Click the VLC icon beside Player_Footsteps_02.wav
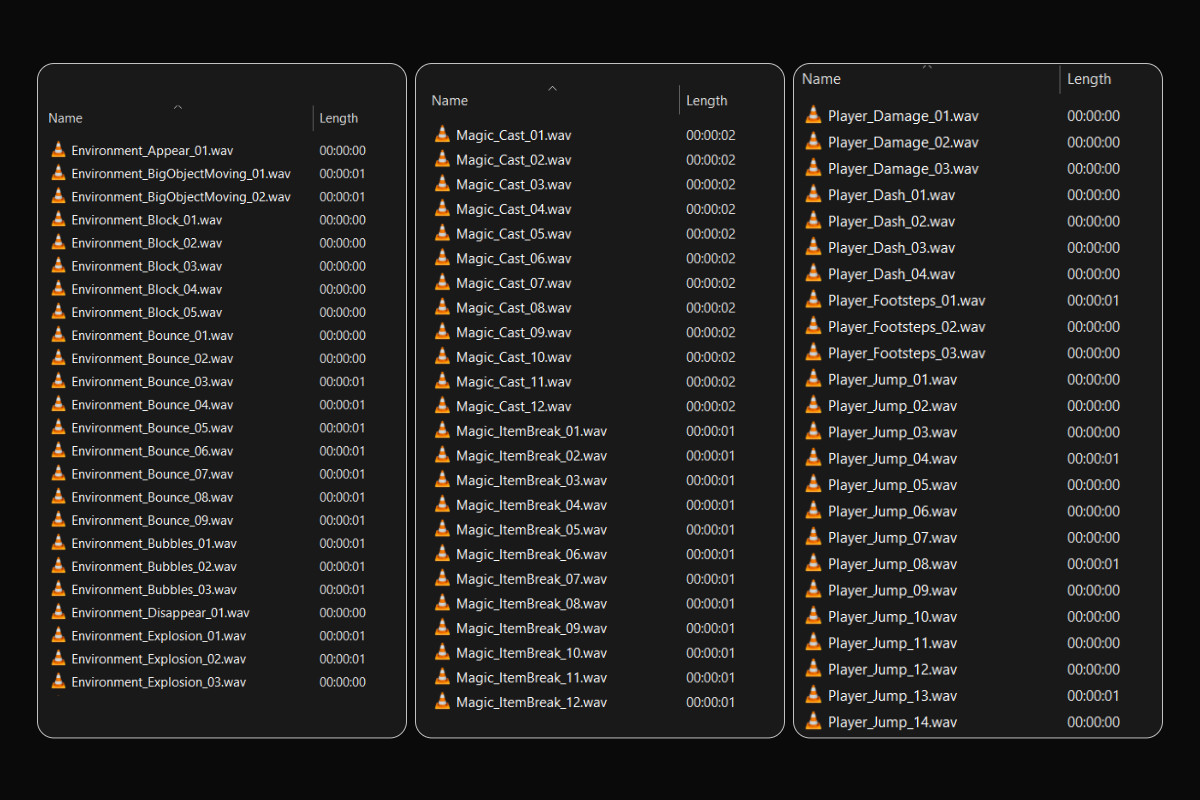The image size is (1200, 800). tap(813, 326)
